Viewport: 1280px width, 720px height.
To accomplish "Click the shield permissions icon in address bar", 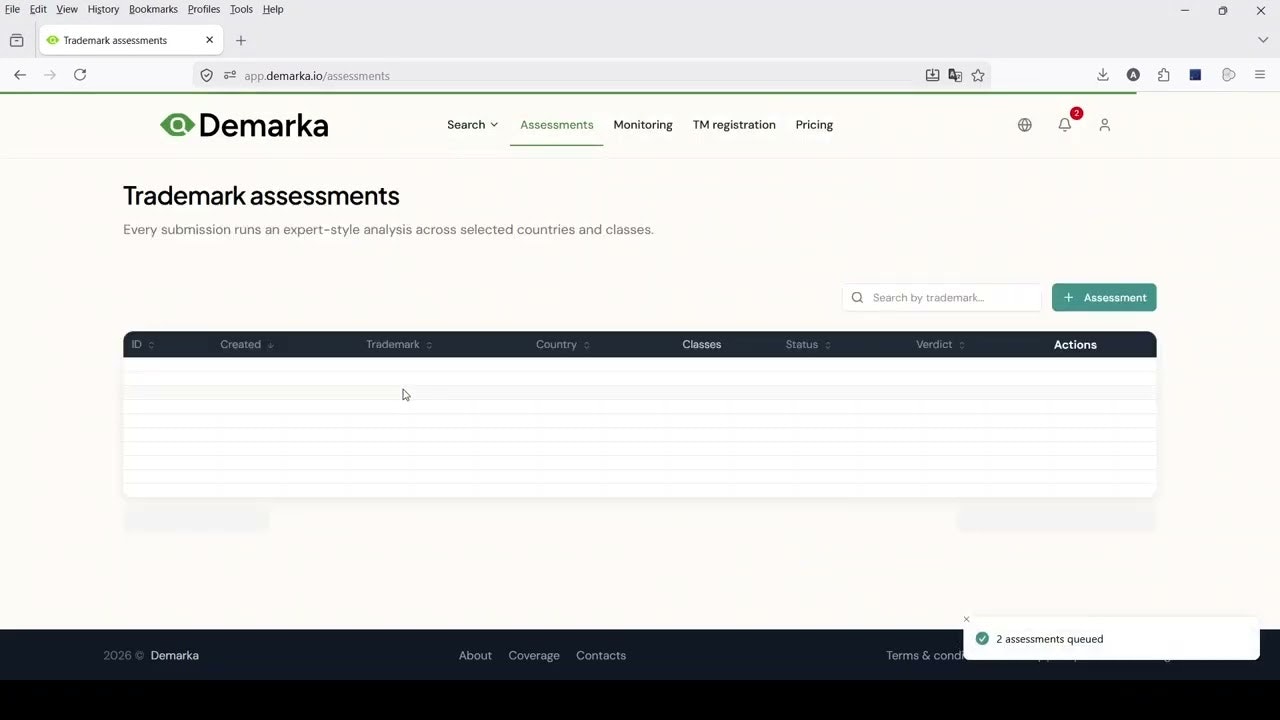I will point(206,75).
